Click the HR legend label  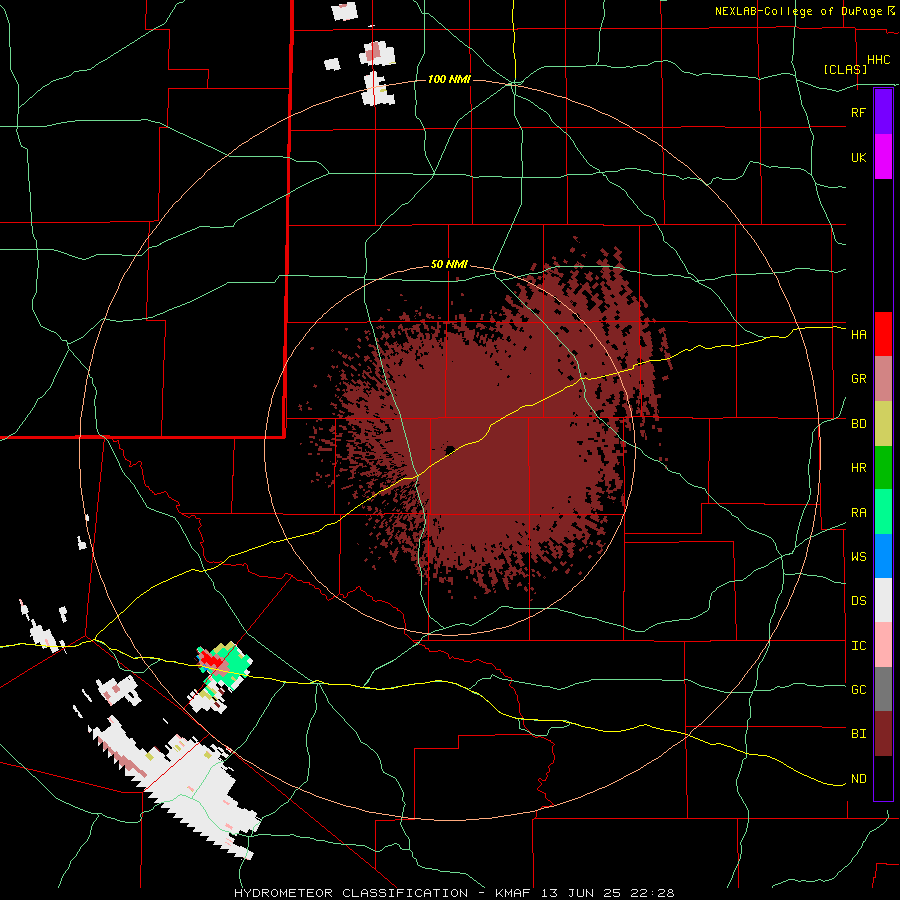point(858,468)
